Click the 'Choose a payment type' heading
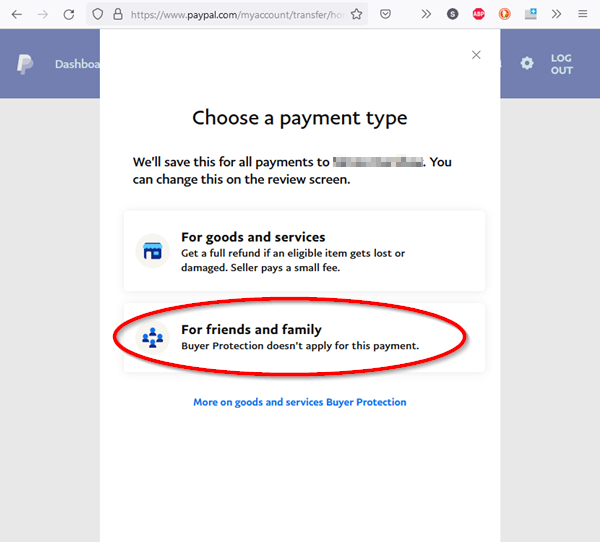Viewport: 600px width, 542px height. coord(300,118)
